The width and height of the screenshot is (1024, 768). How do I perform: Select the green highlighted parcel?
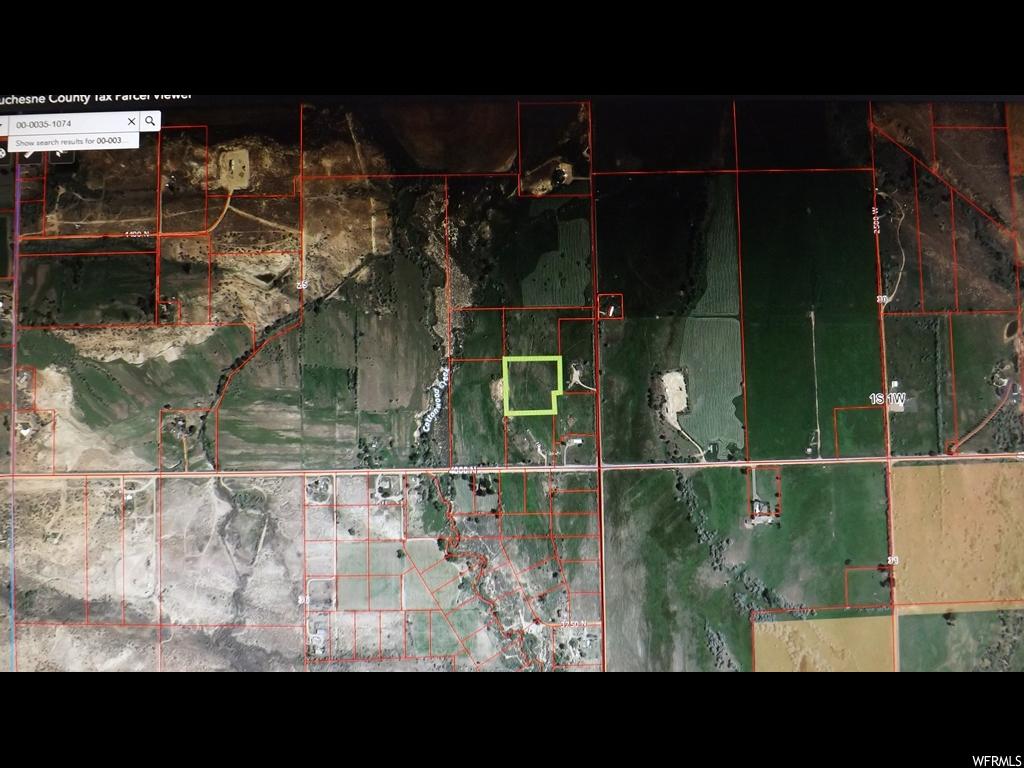coord(532,385)
